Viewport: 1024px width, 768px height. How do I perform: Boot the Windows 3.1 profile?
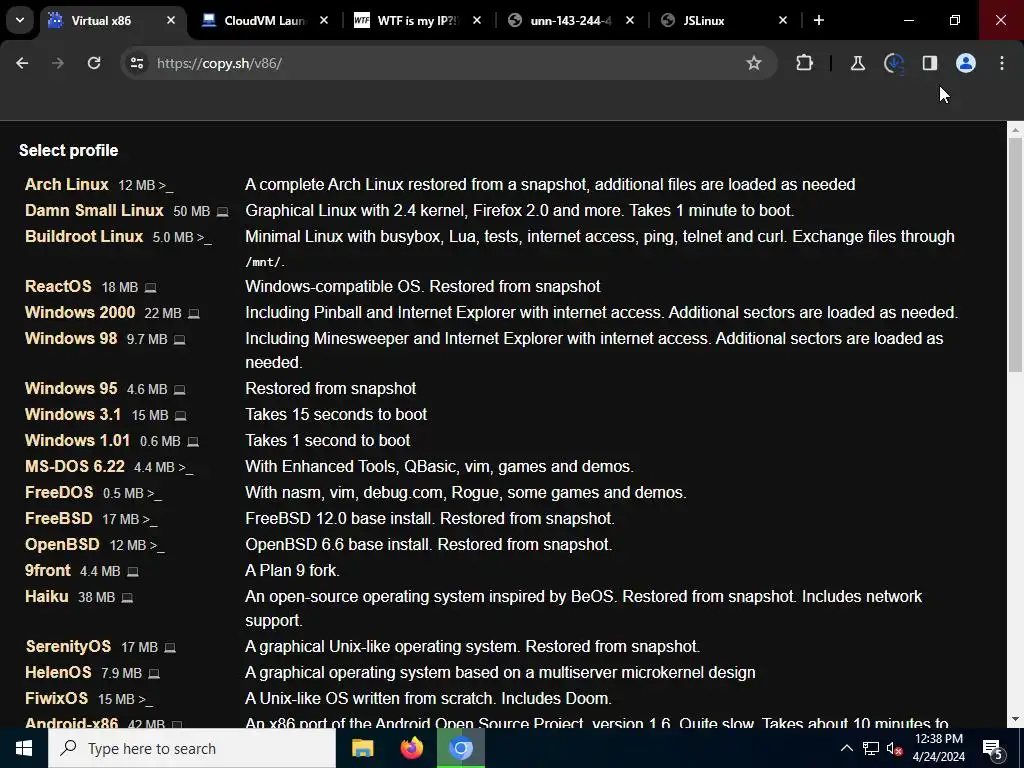tap(73, 414)
